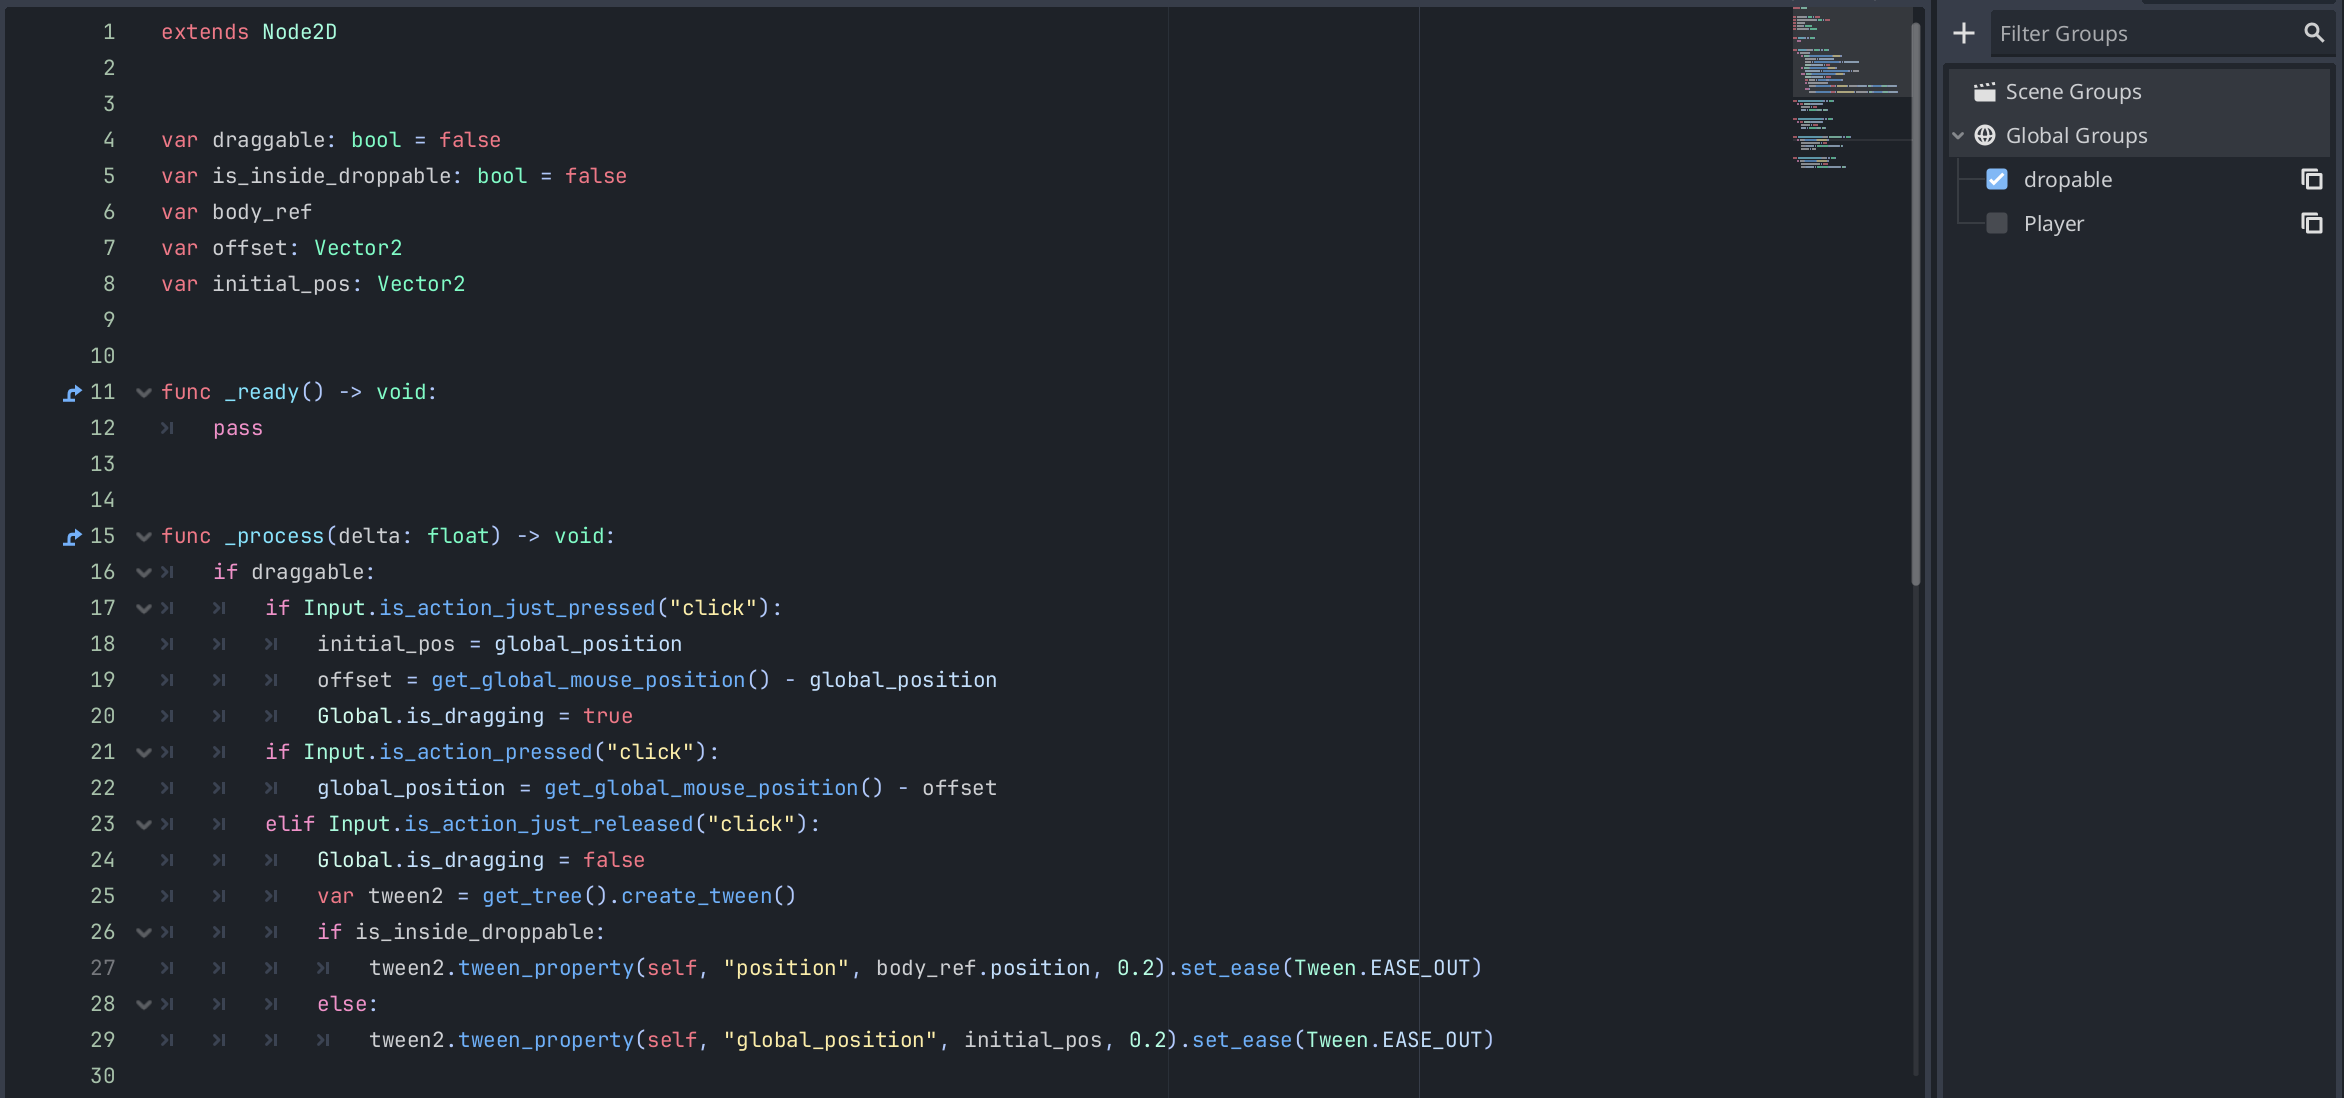Click the code minimap preview
2344x1098 pixels.
1850,90
